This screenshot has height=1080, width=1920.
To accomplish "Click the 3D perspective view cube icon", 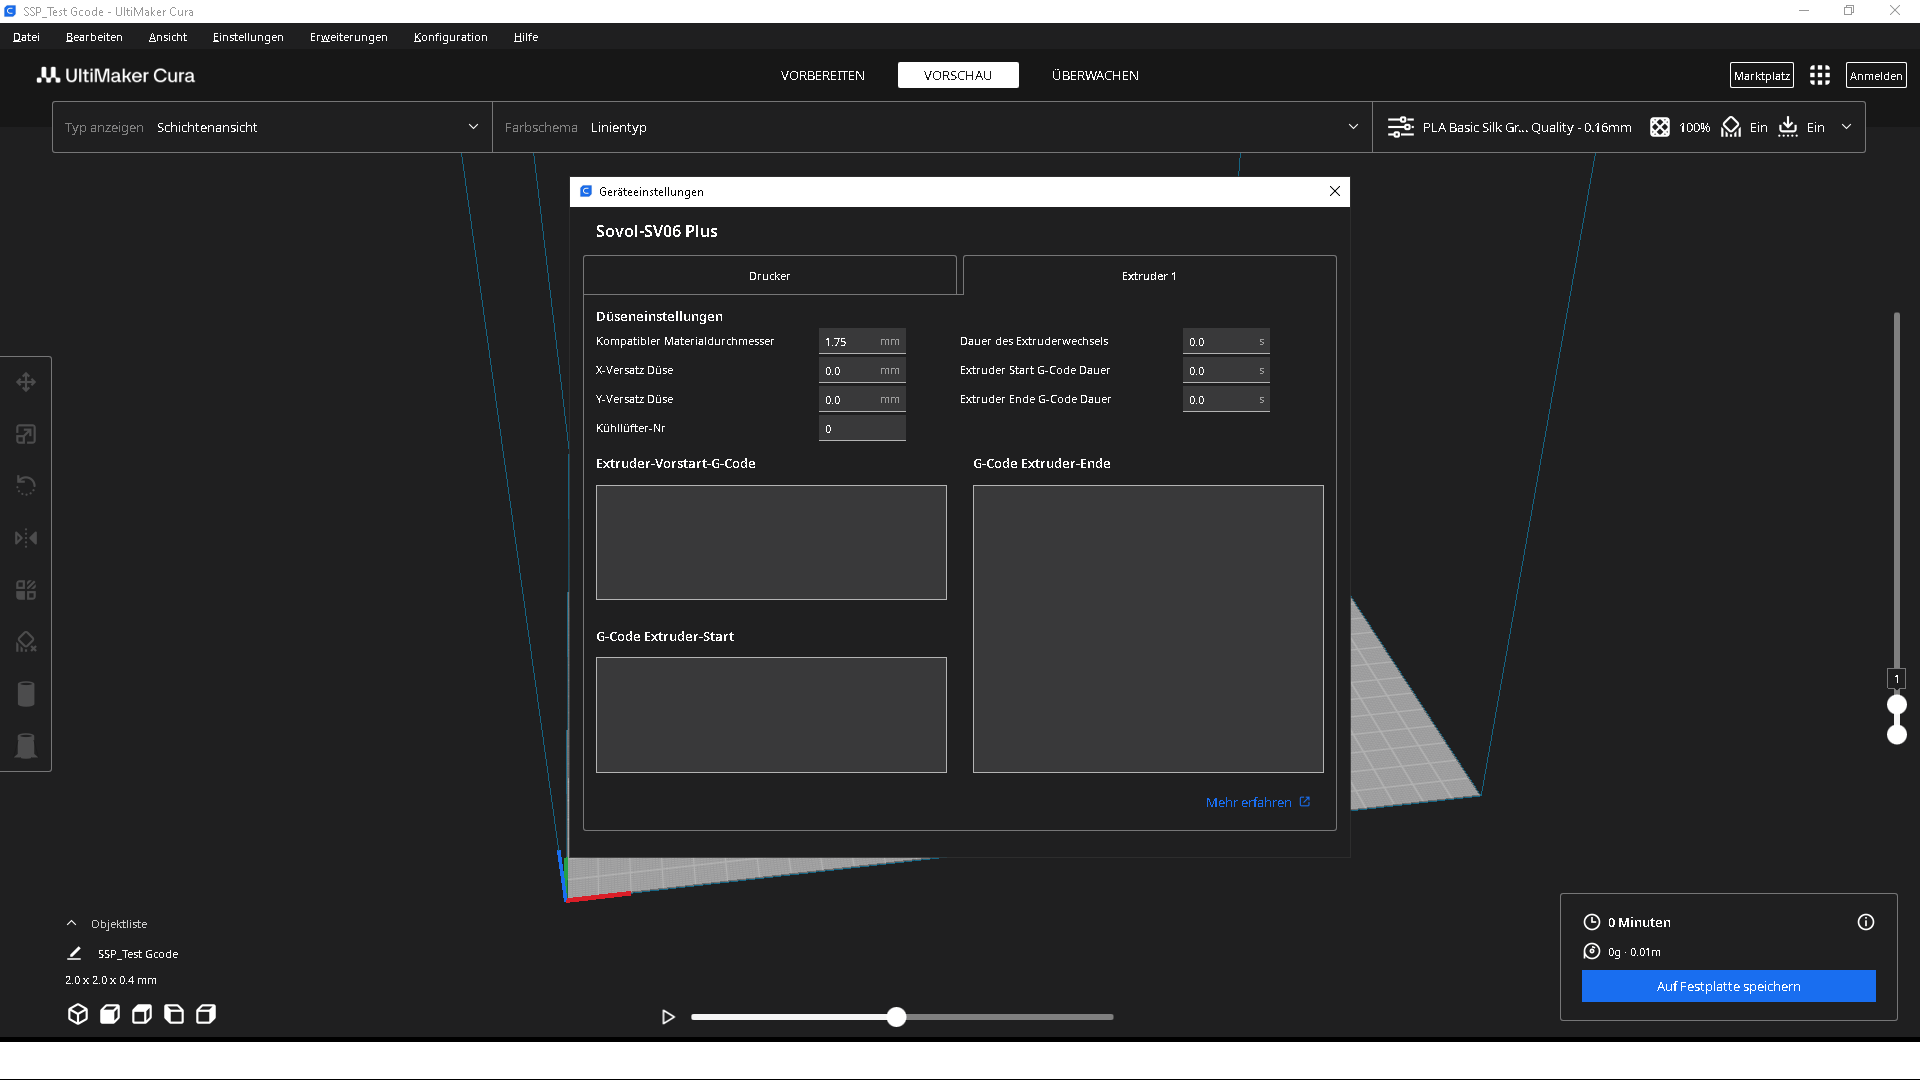I will 78,1014.
